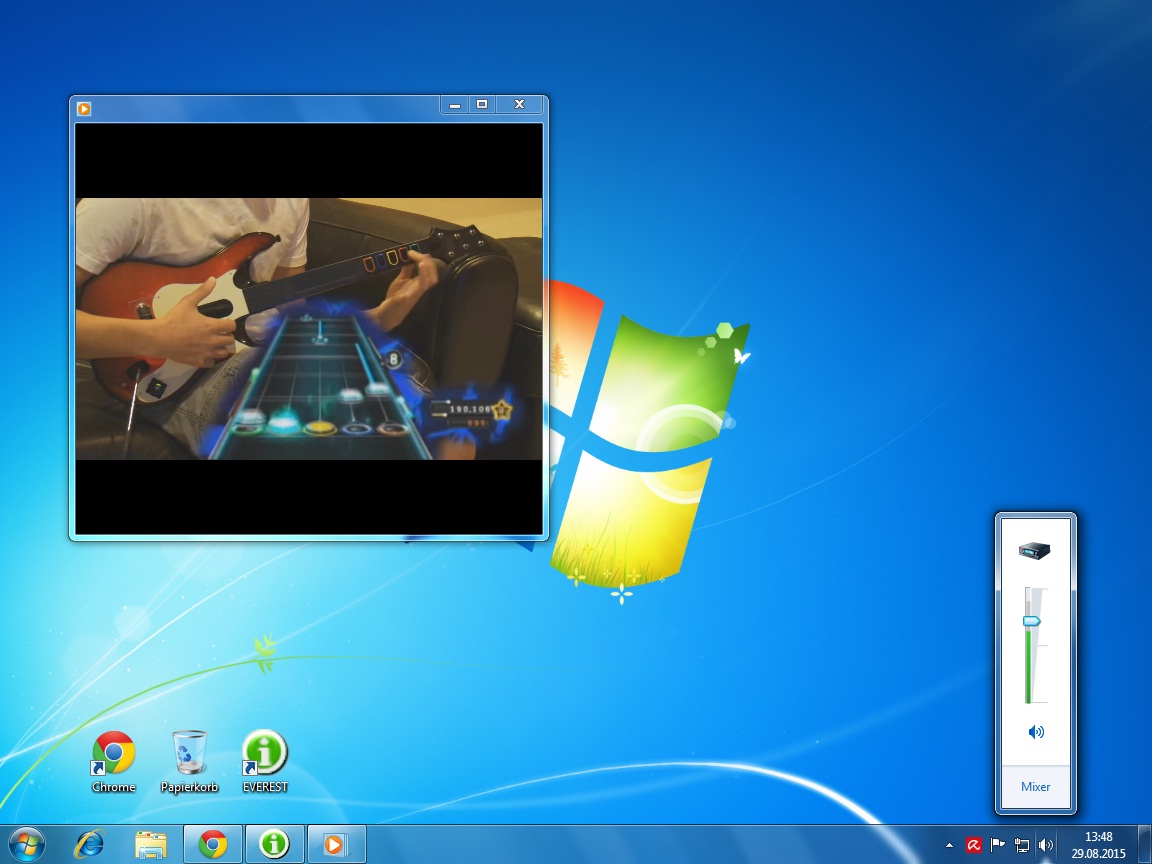Select the Papierkorb recycle bin icon
This screenshot has width=1152, height=864.
point(189,754)
